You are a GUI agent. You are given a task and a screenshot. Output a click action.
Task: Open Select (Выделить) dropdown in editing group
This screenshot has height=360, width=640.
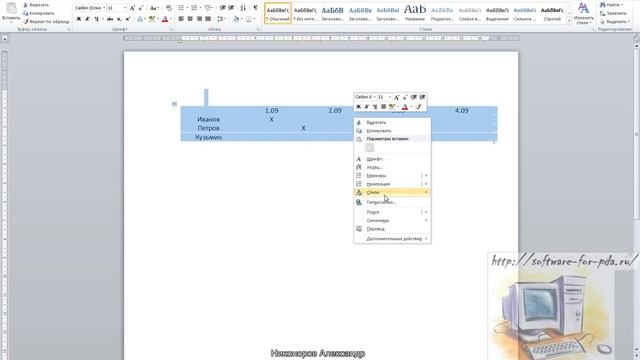tap(614, 21)
